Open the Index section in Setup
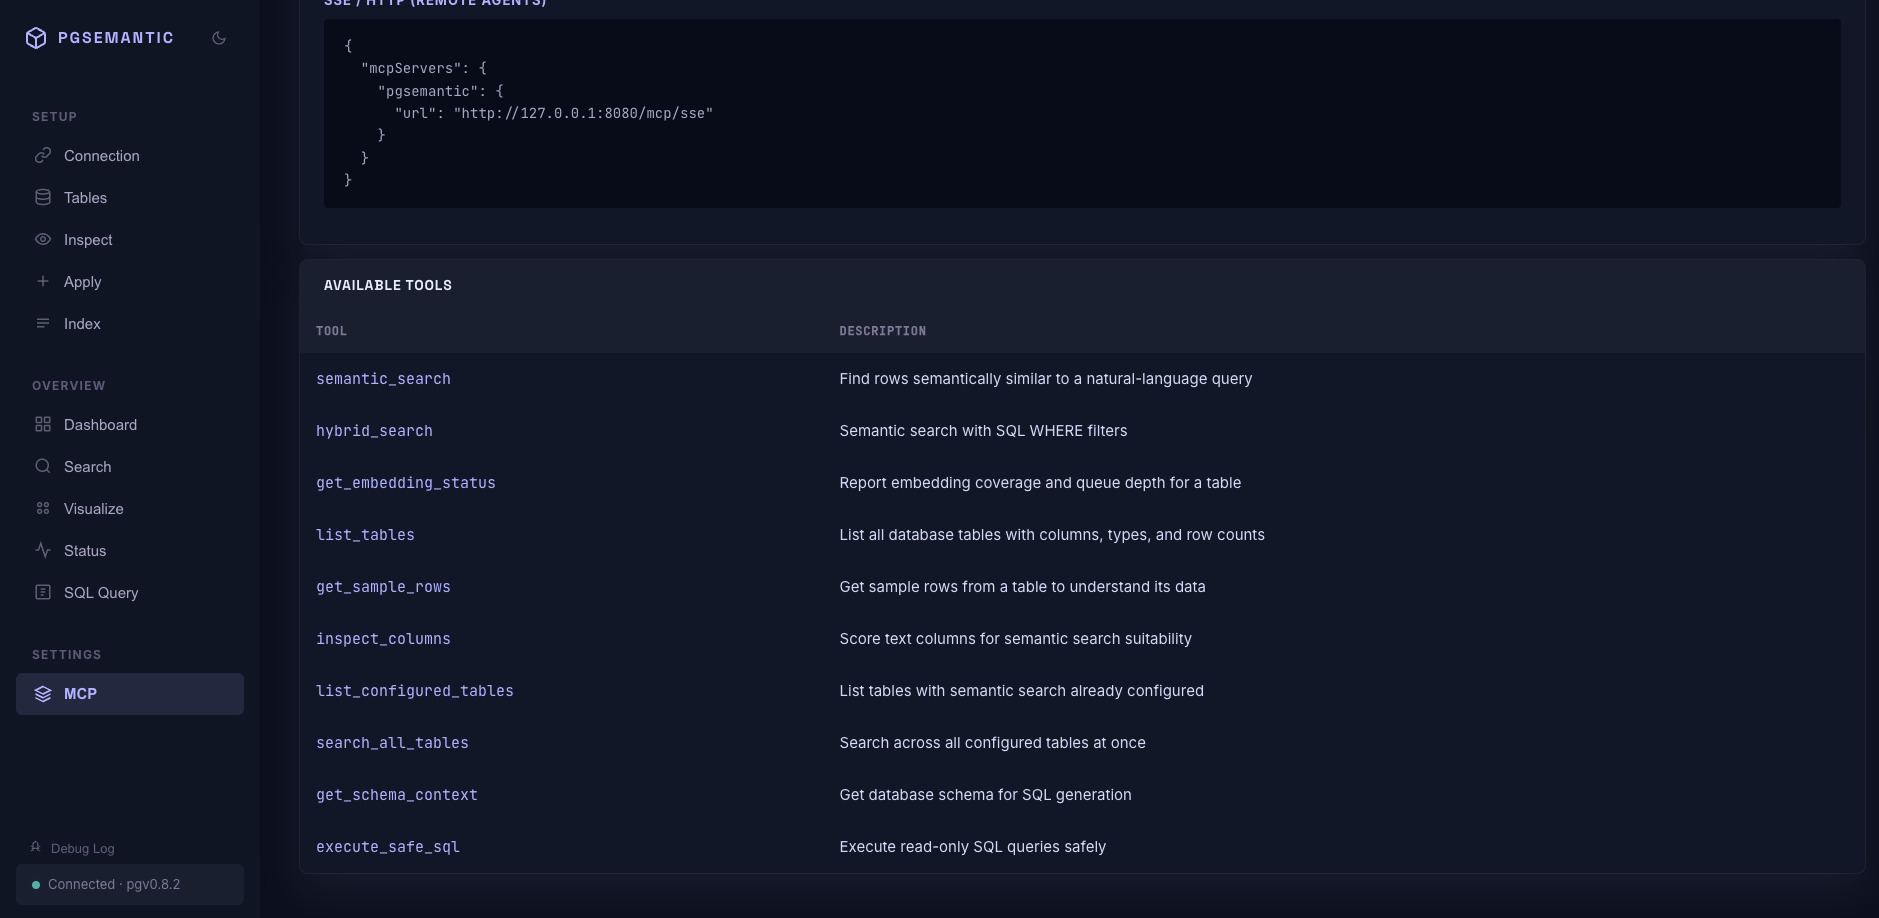 click(82, 323)
